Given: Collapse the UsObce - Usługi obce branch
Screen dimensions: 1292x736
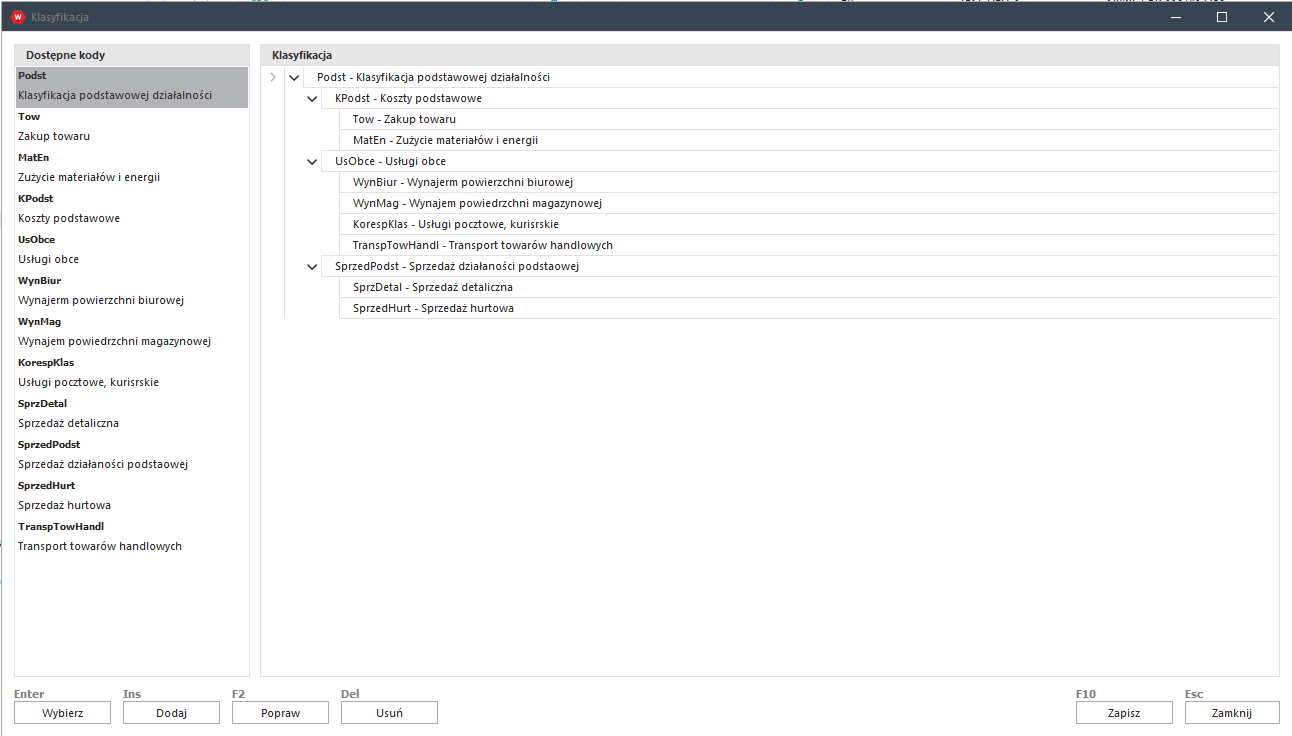Looking at the screenshot, I should [313, 161].
